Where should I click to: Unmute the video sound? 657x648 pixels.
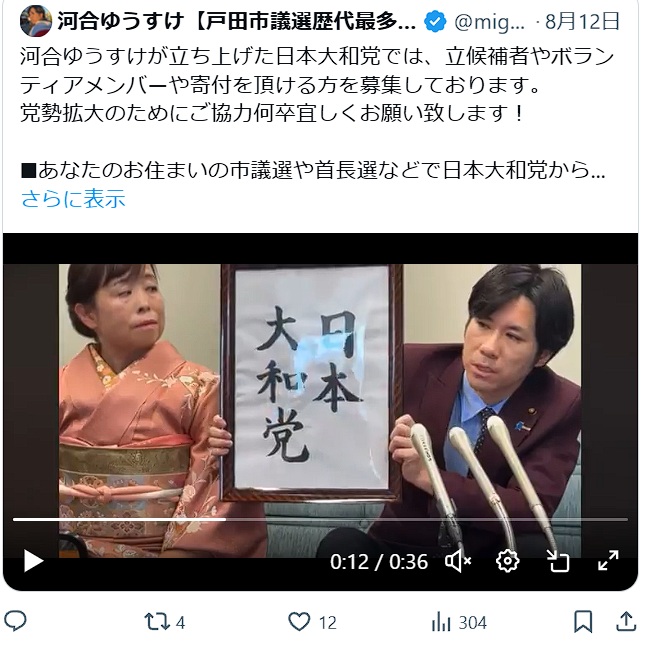pos(458,561)
